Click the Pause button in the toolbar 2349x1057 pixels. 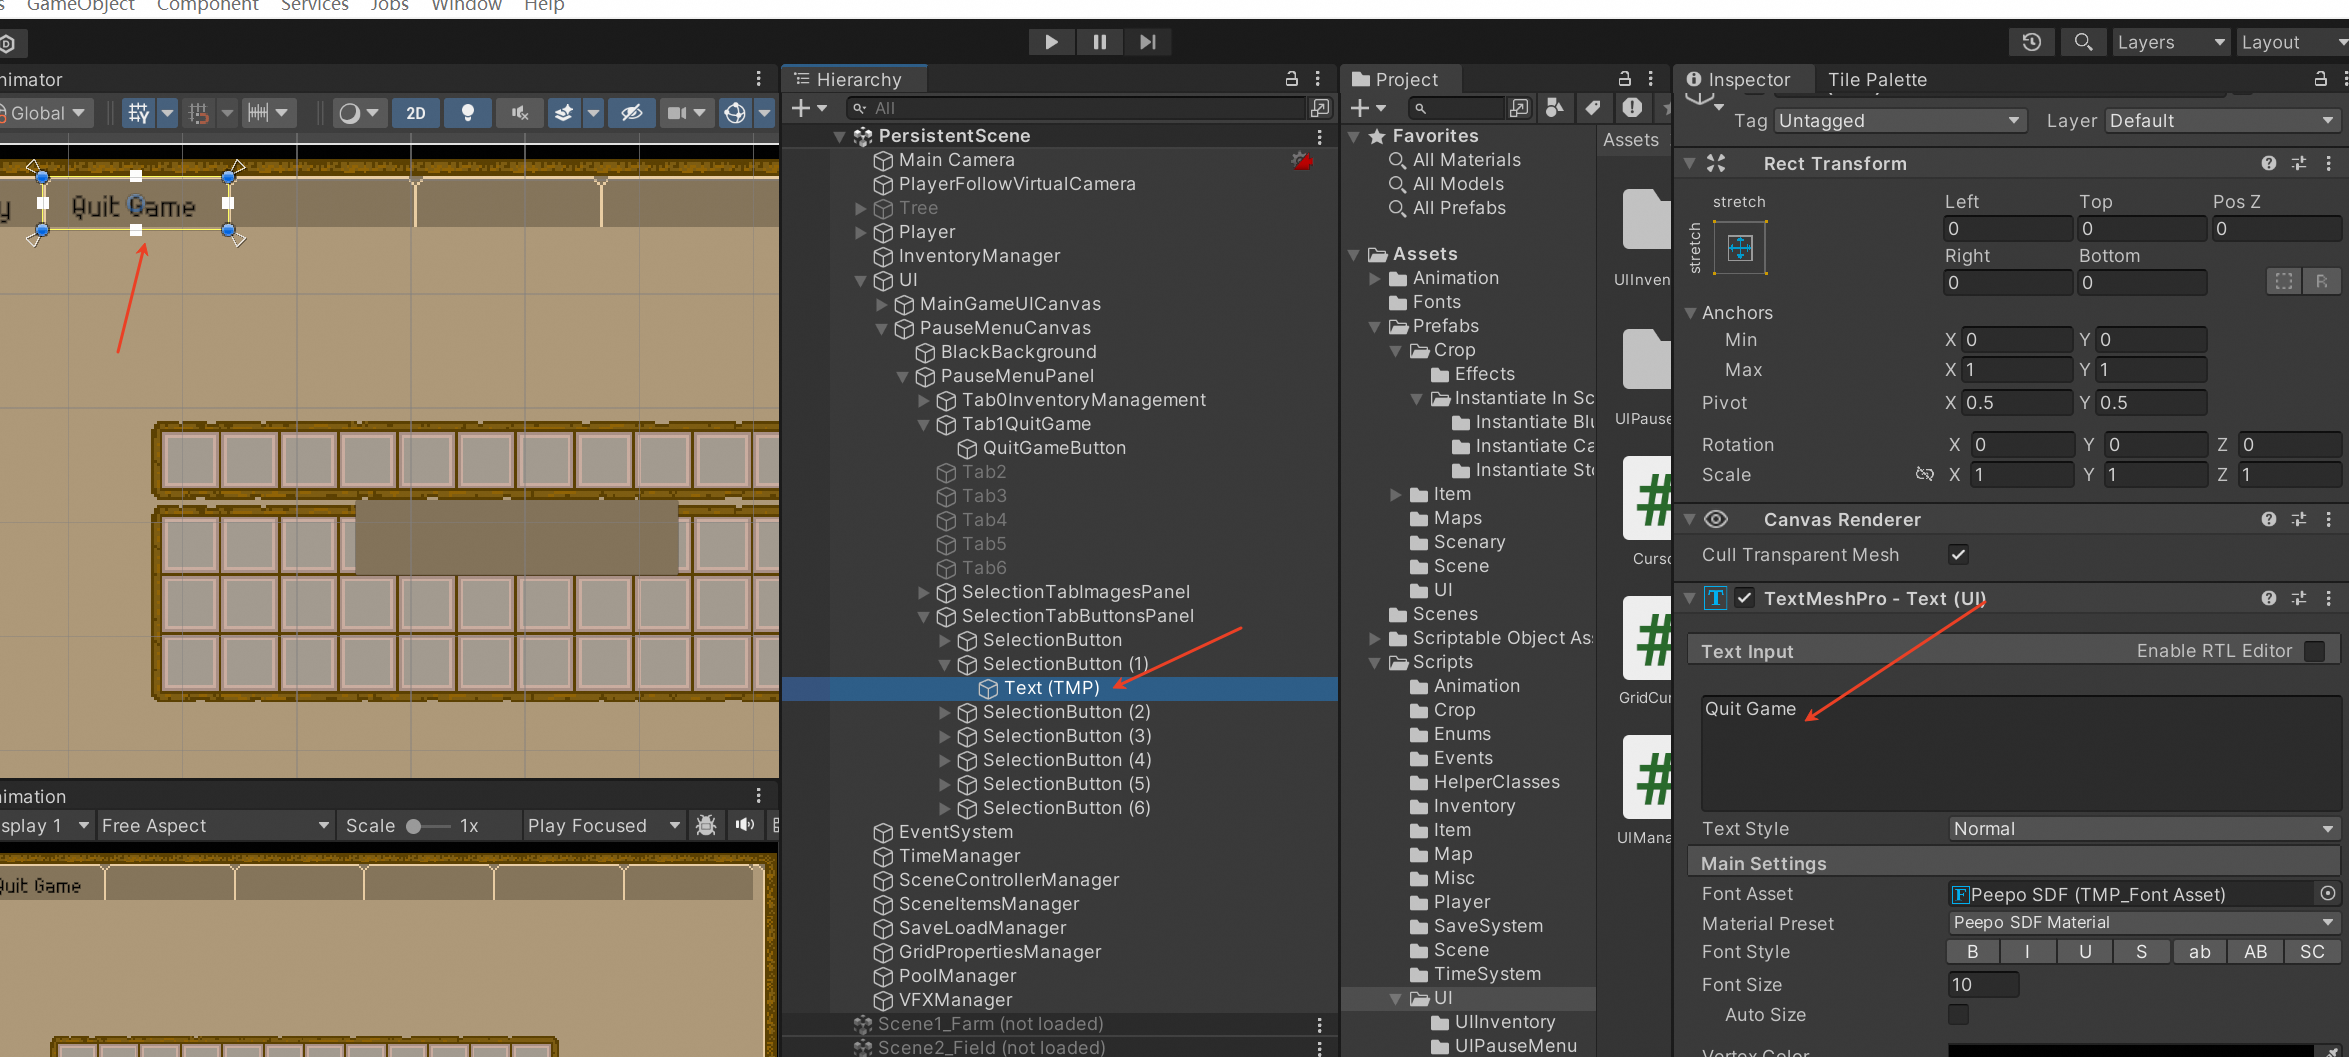click(x=1099, y=42)
